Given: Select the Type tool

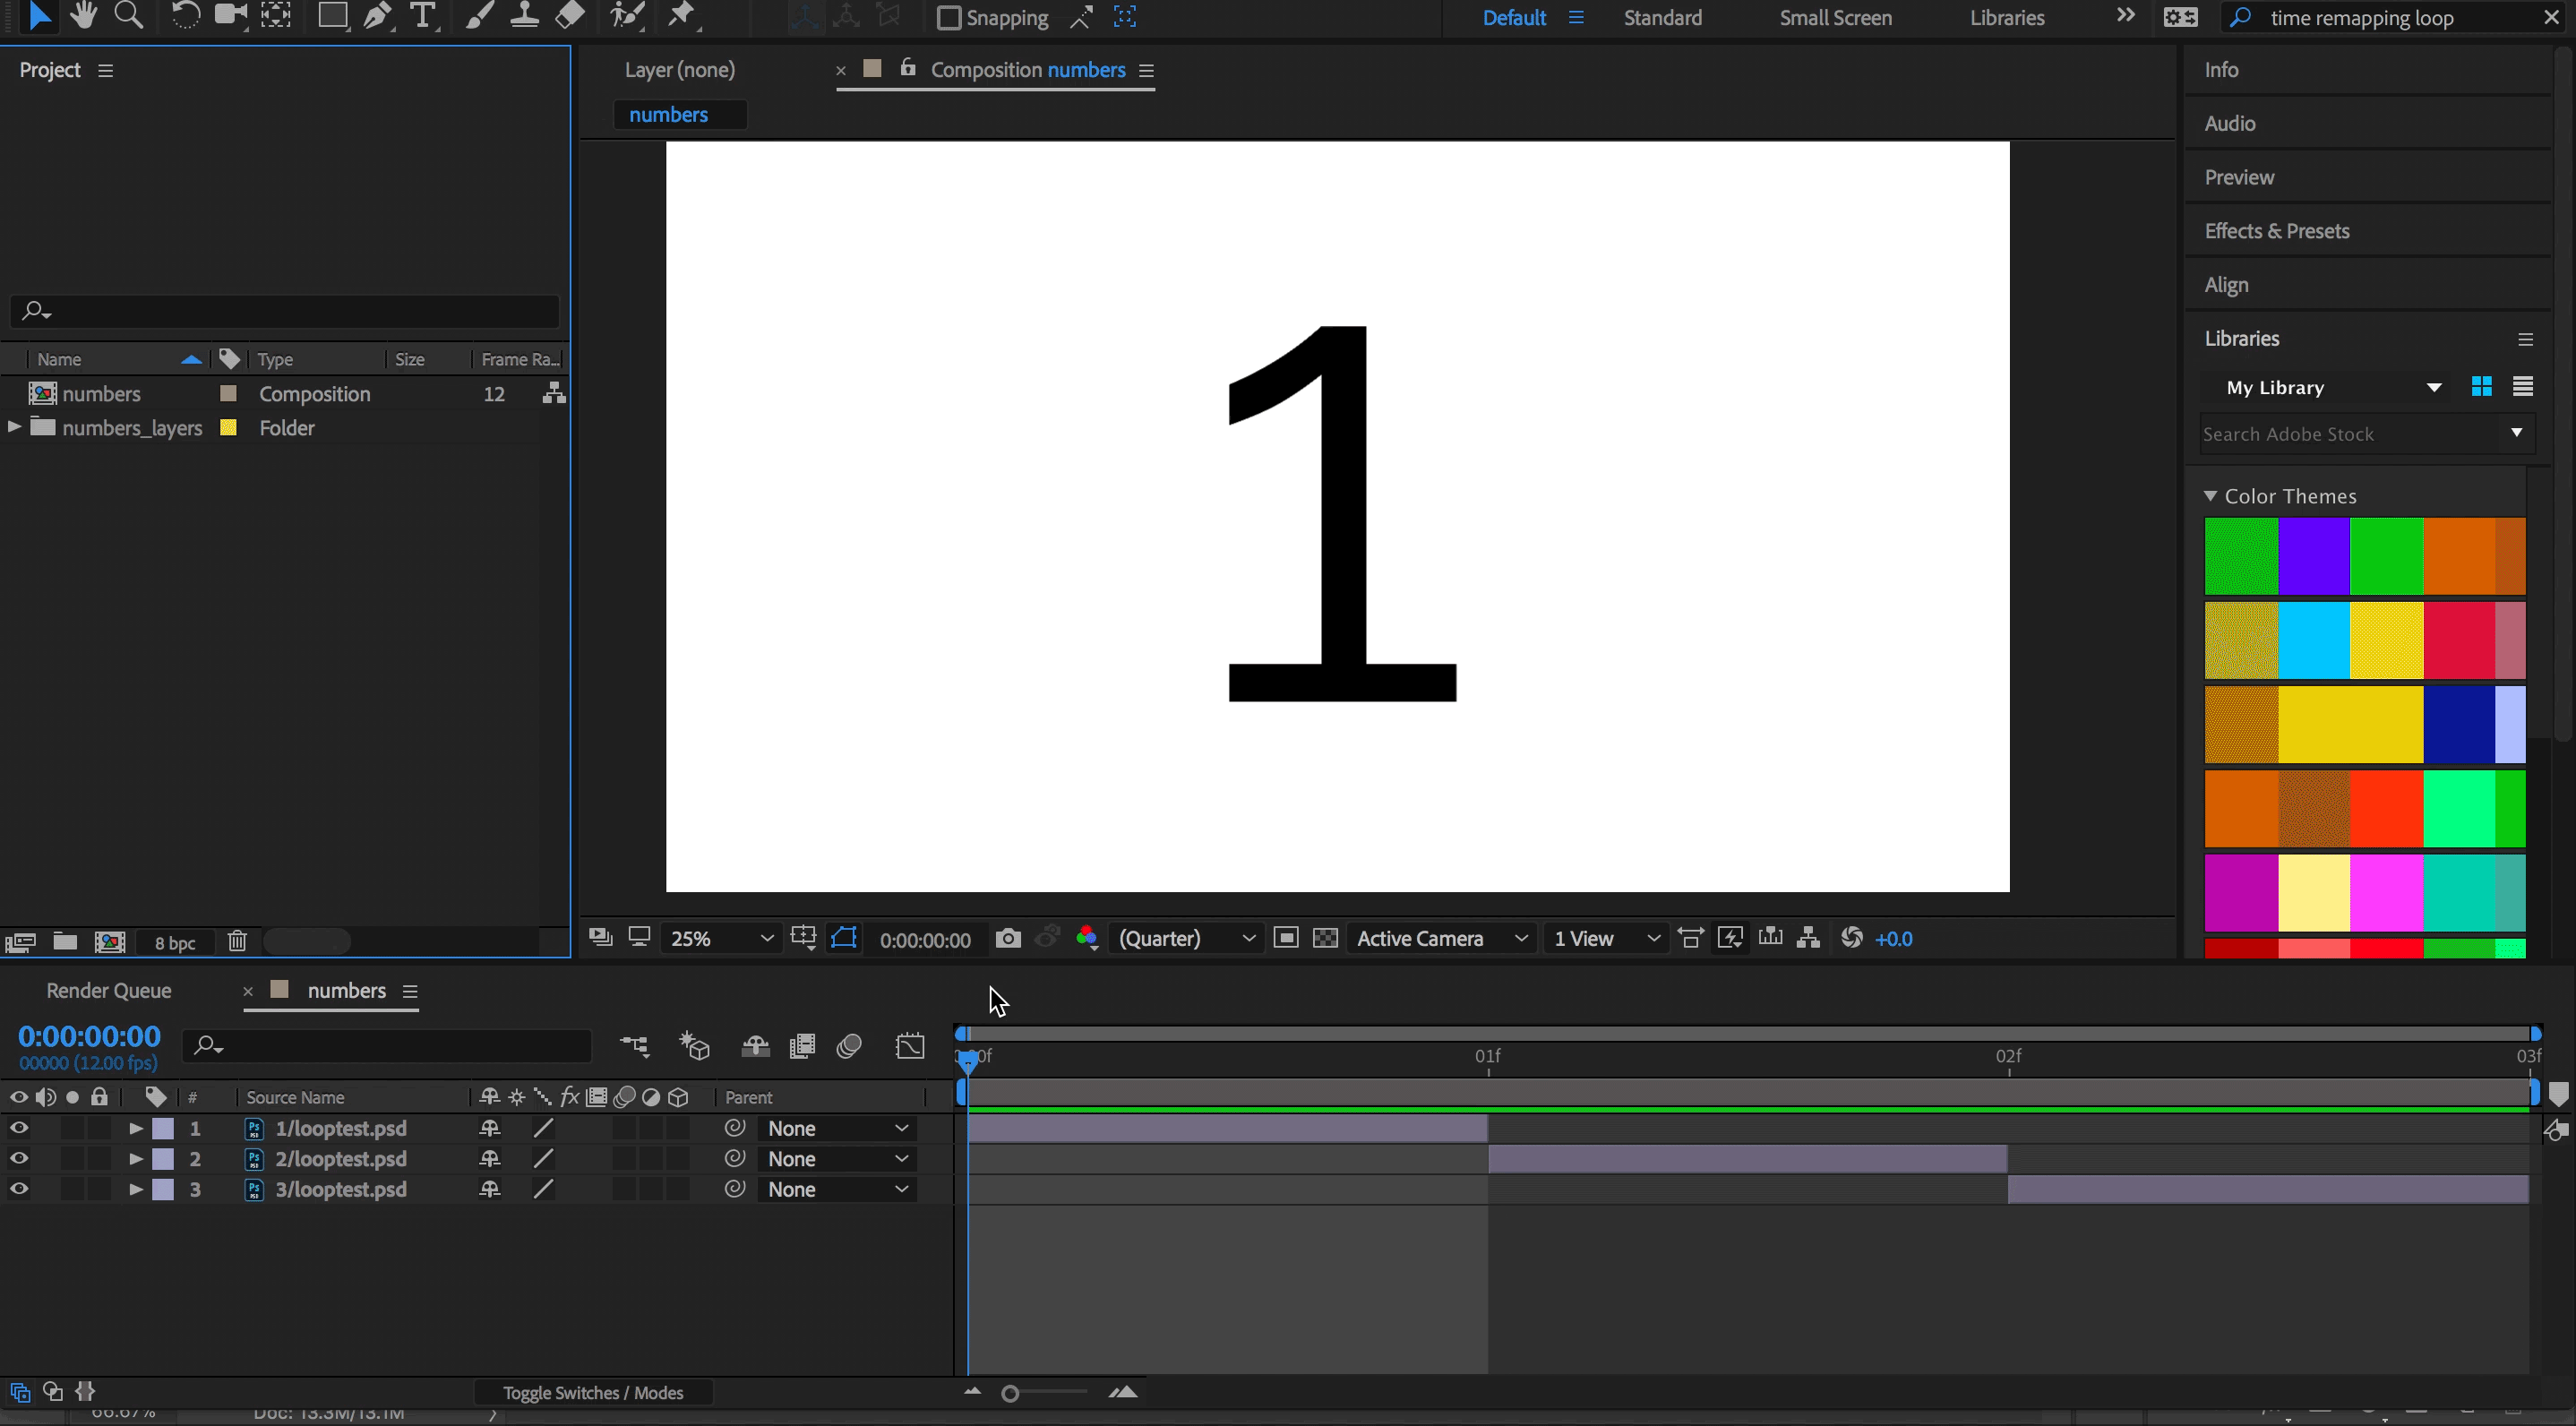Looking at the screenshot, I should 423,16.
